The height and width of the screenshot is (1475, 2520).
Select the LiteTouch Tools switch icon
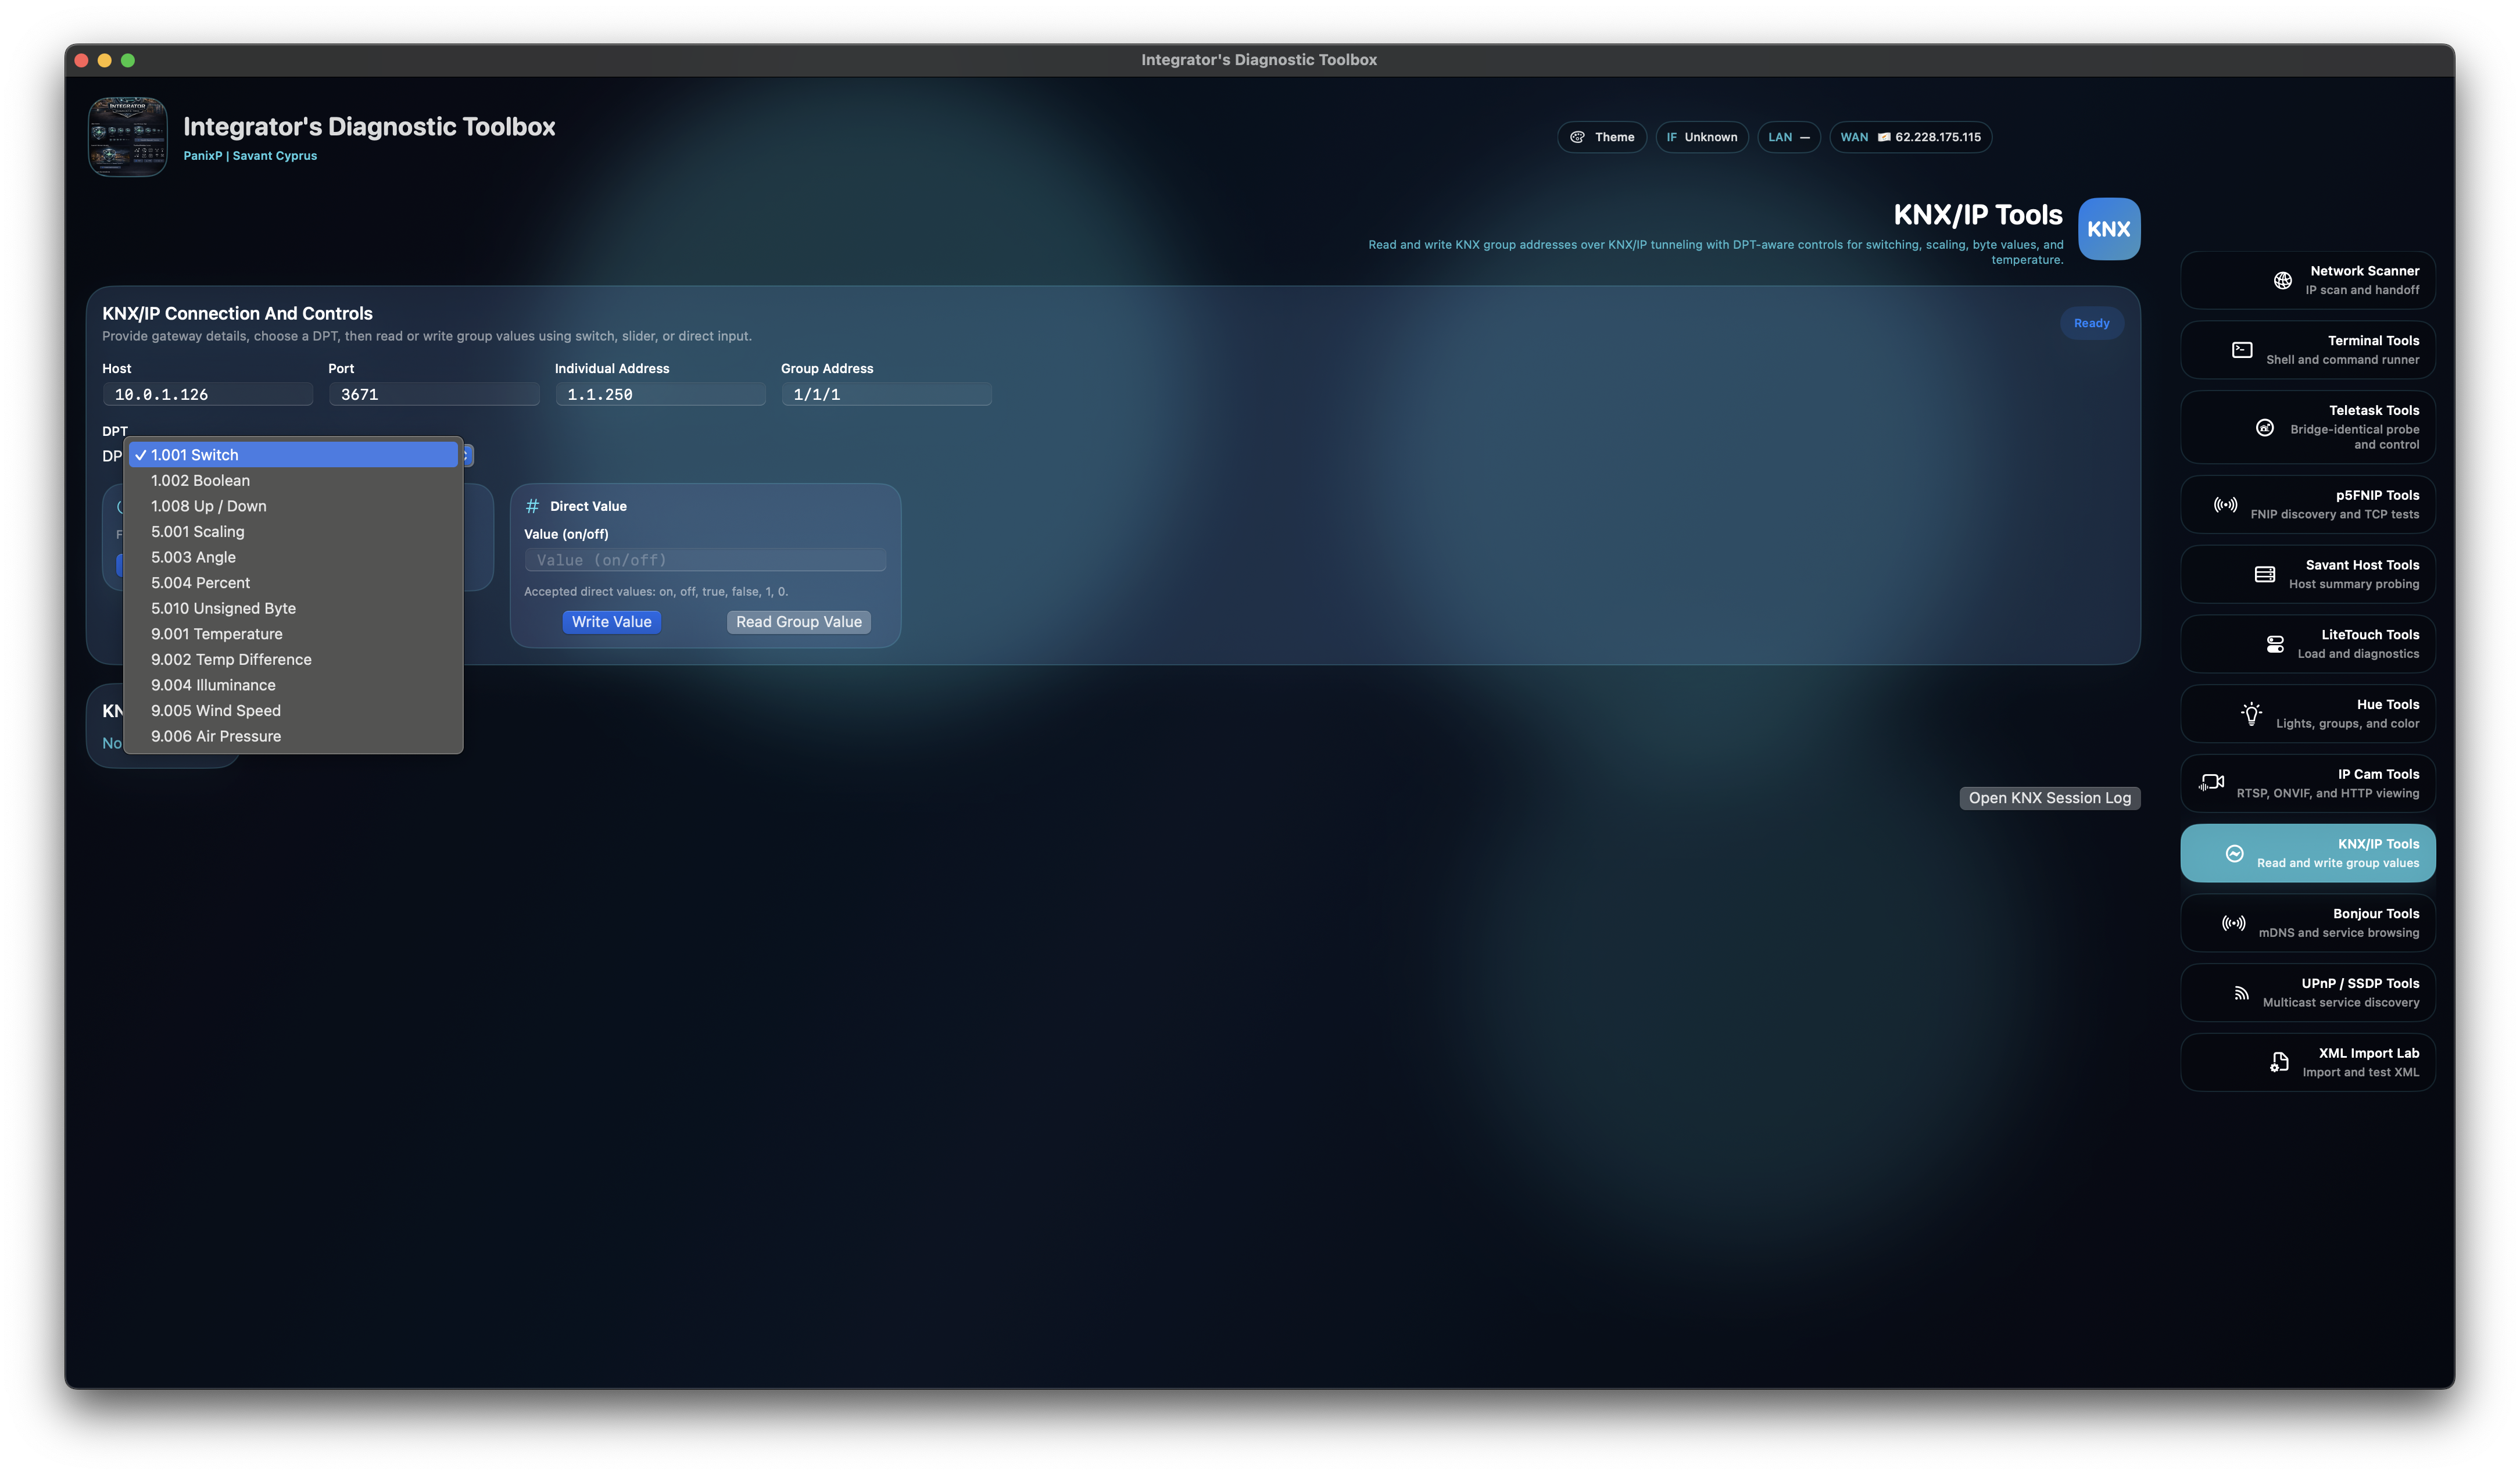(x=2275, y=644)
